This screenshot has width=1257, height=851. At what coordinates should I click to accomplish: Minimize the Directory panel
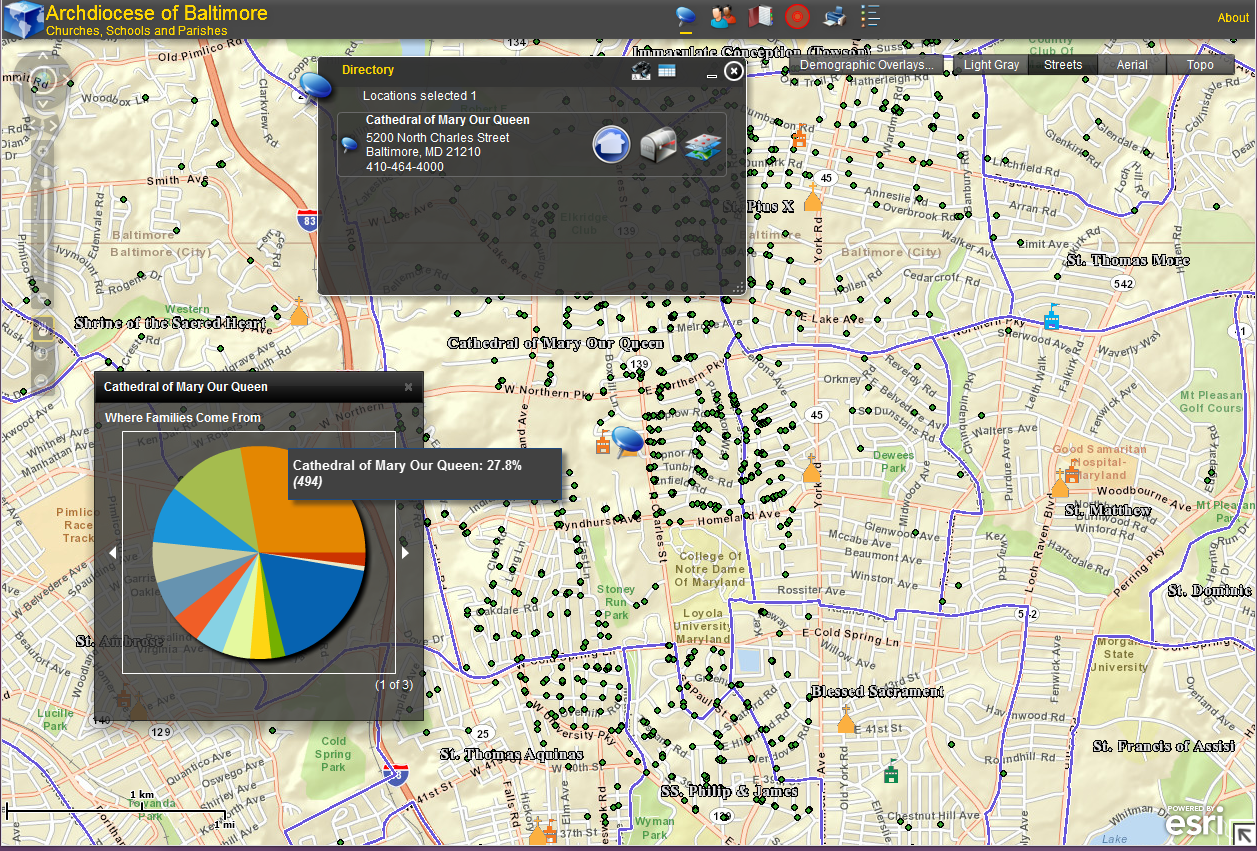(711, 76)
